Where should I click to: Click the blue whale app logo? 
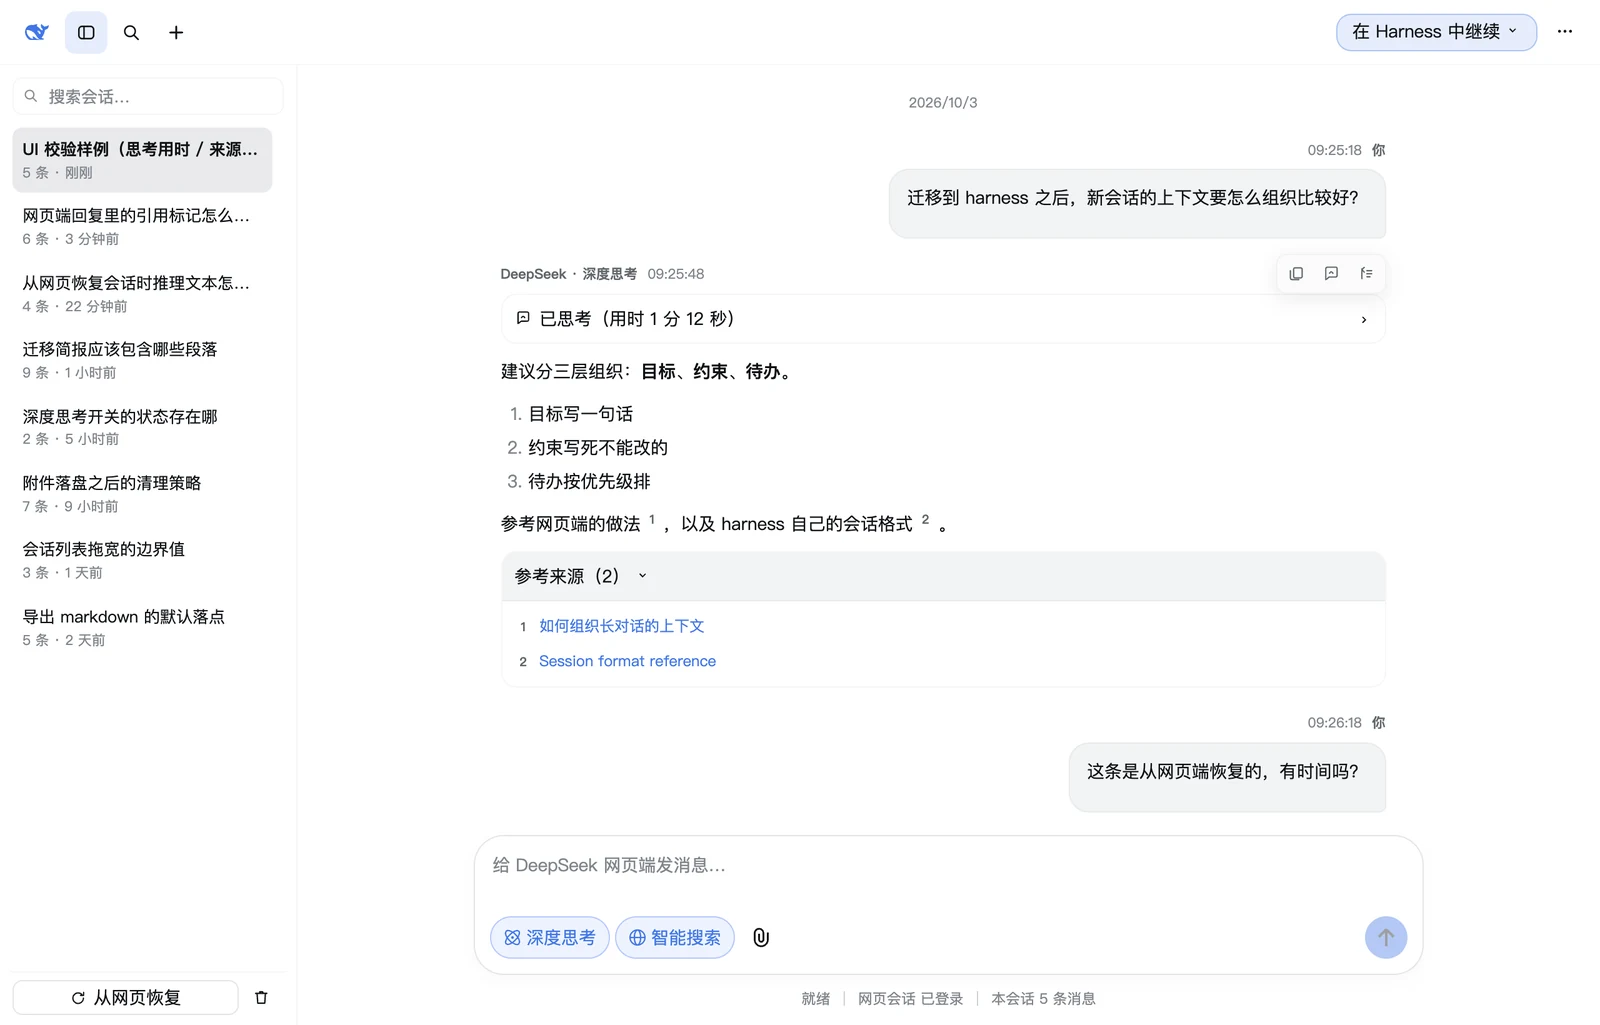click(37, 32)
